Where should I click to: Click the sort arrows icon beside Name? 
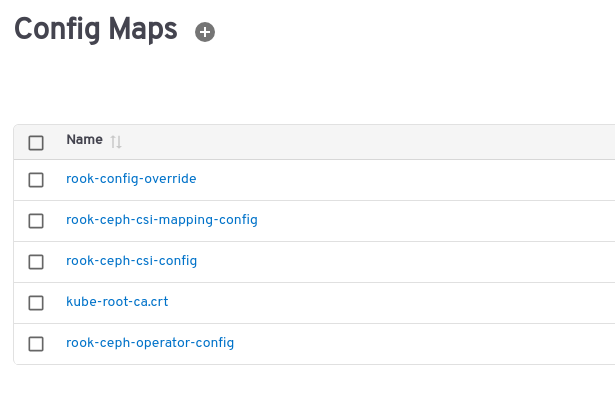(x=116, y=142)
